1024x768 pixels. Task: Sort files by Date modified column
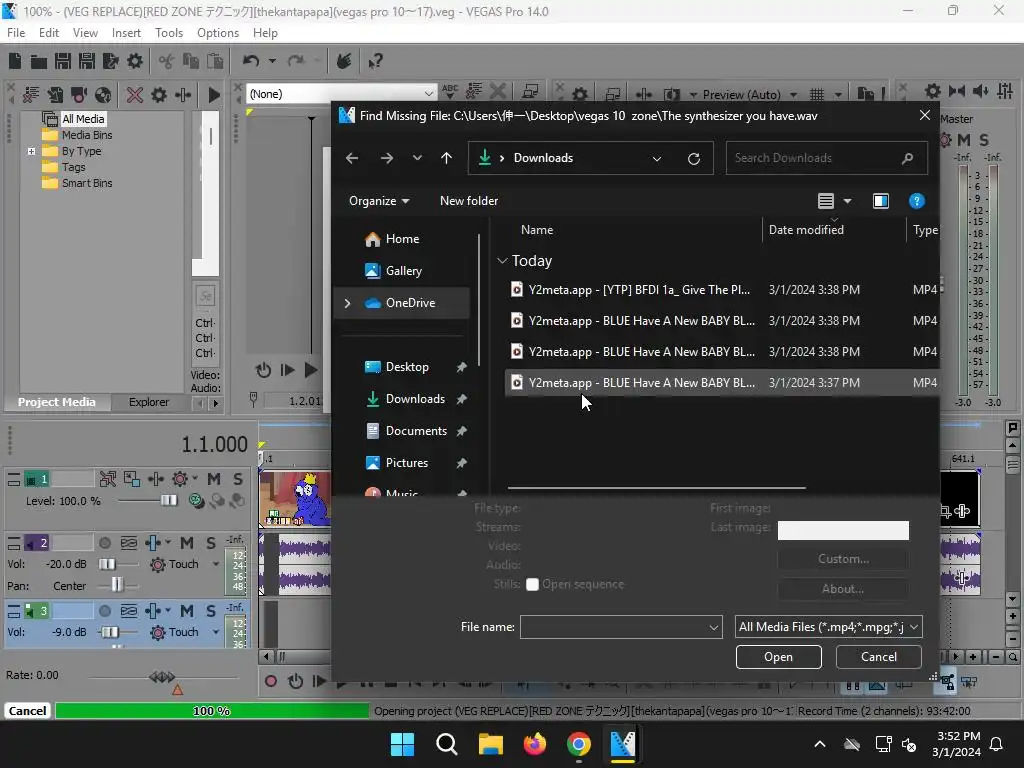click(806, 230)
